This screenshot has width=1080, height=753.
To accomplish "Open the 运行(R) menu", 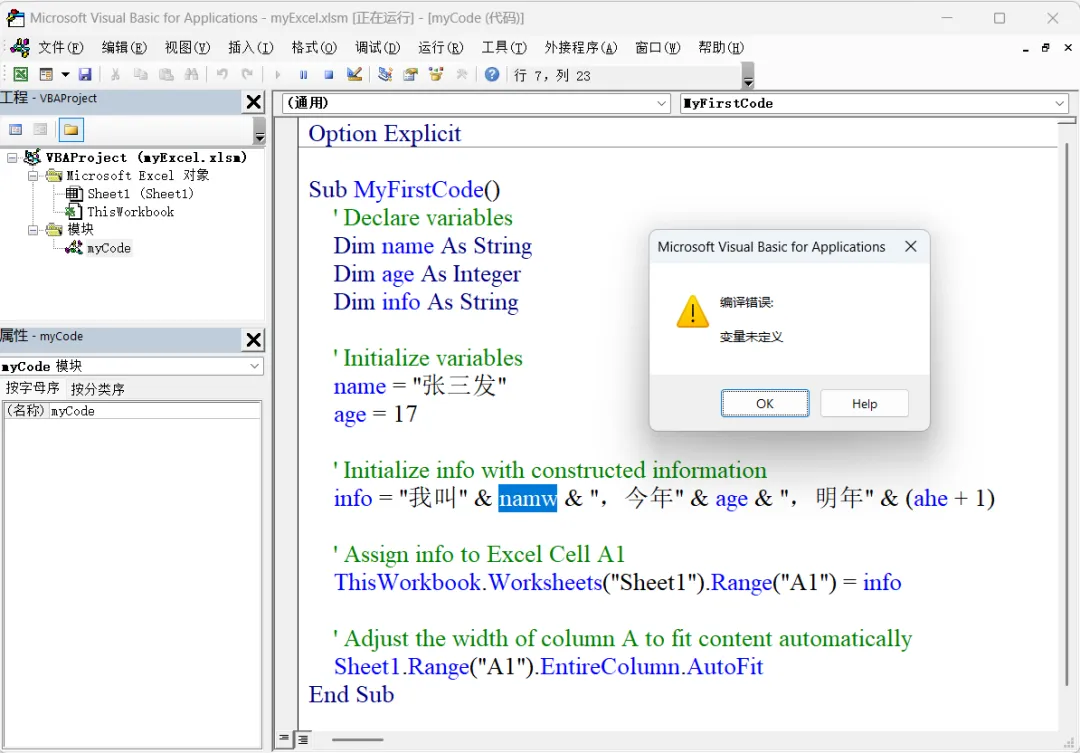I will [x=441, y=48].
